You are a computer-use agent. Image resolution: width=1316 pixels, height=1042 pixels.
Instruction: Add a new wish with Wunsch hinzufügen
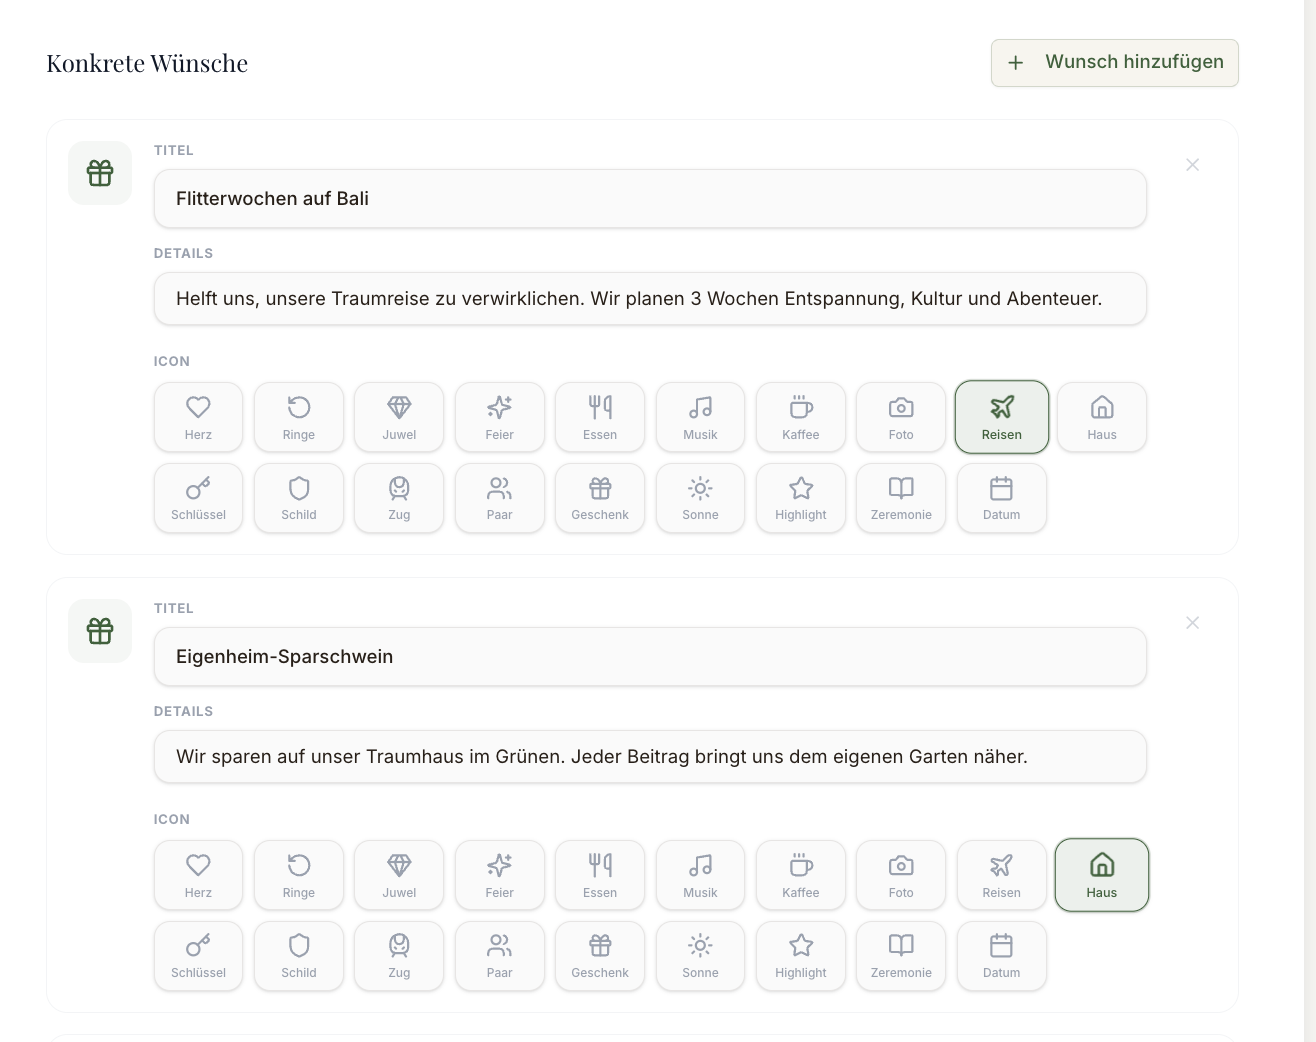(x=1115, y=63)
